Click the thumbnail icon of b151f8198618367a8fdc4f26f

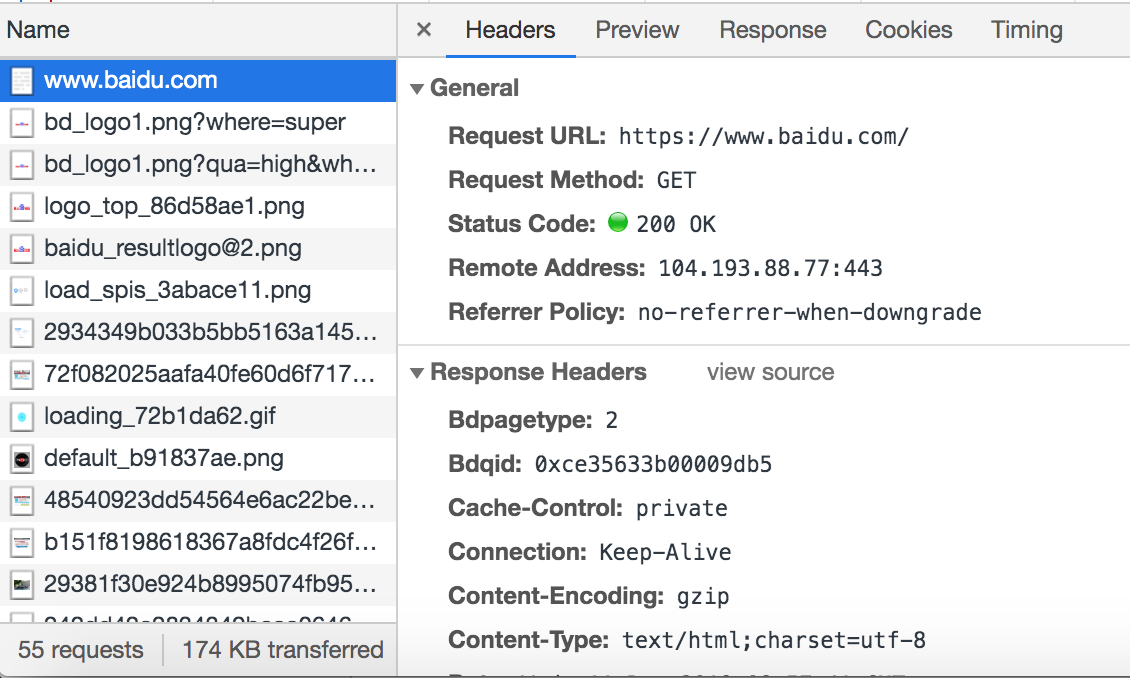pyautogui.click(x=22, y=543)
